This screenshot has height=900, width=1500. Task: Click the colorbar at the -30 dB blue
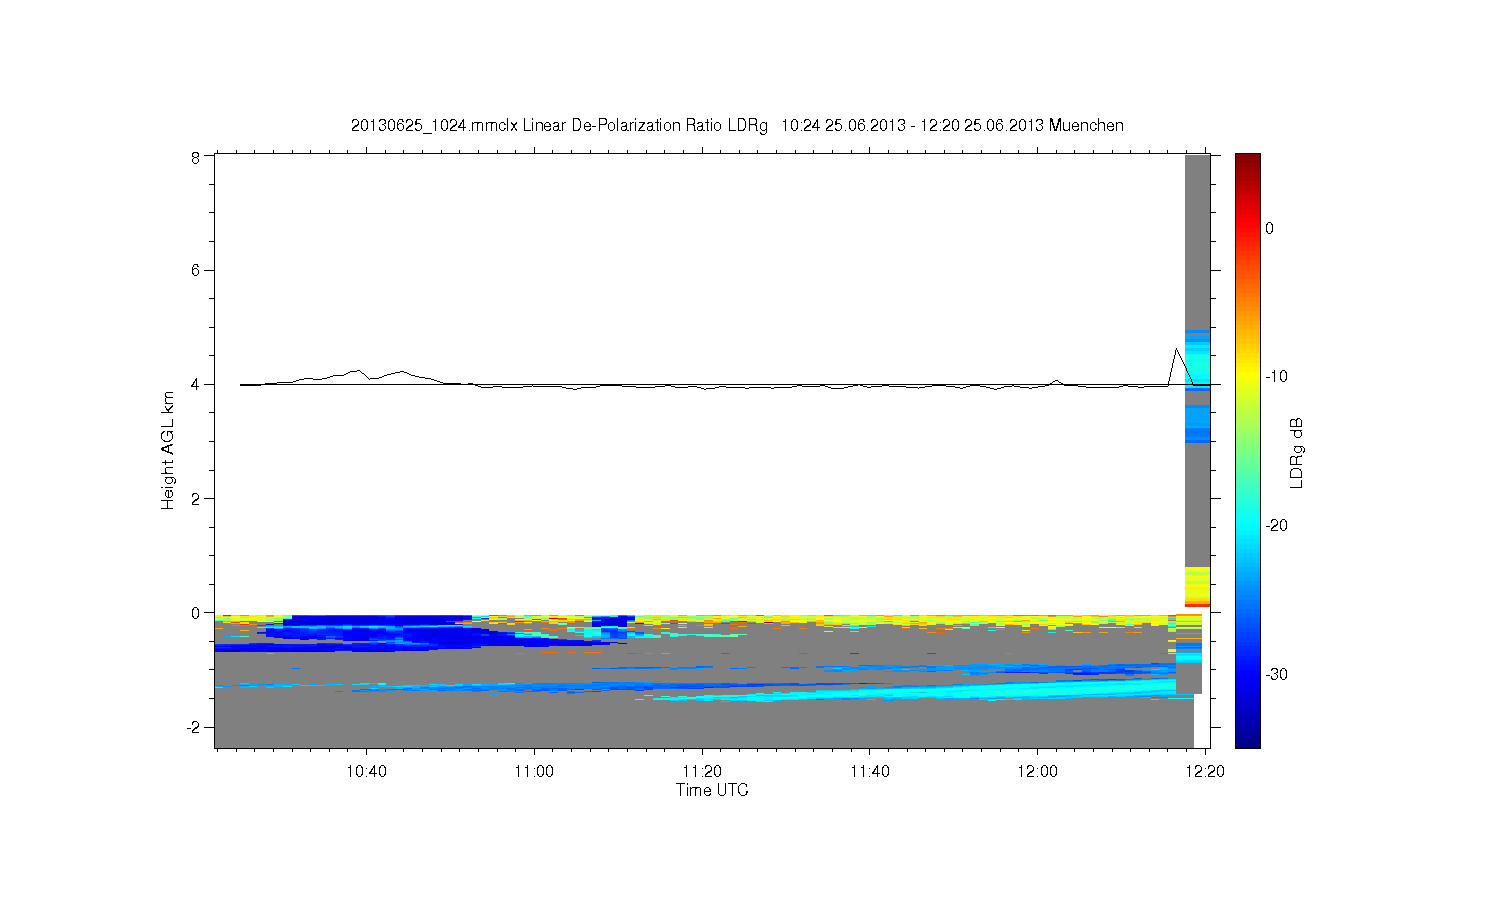(x=1247, y=675)
